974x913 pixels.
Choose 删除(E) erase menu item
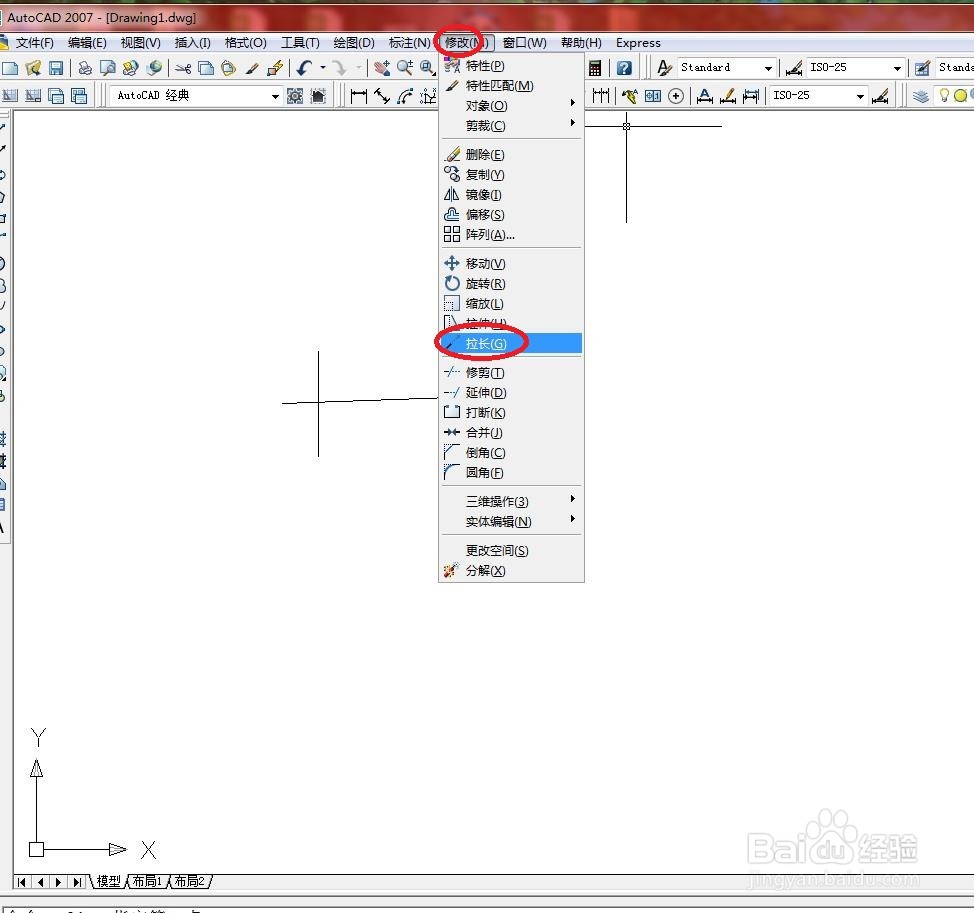511,155
